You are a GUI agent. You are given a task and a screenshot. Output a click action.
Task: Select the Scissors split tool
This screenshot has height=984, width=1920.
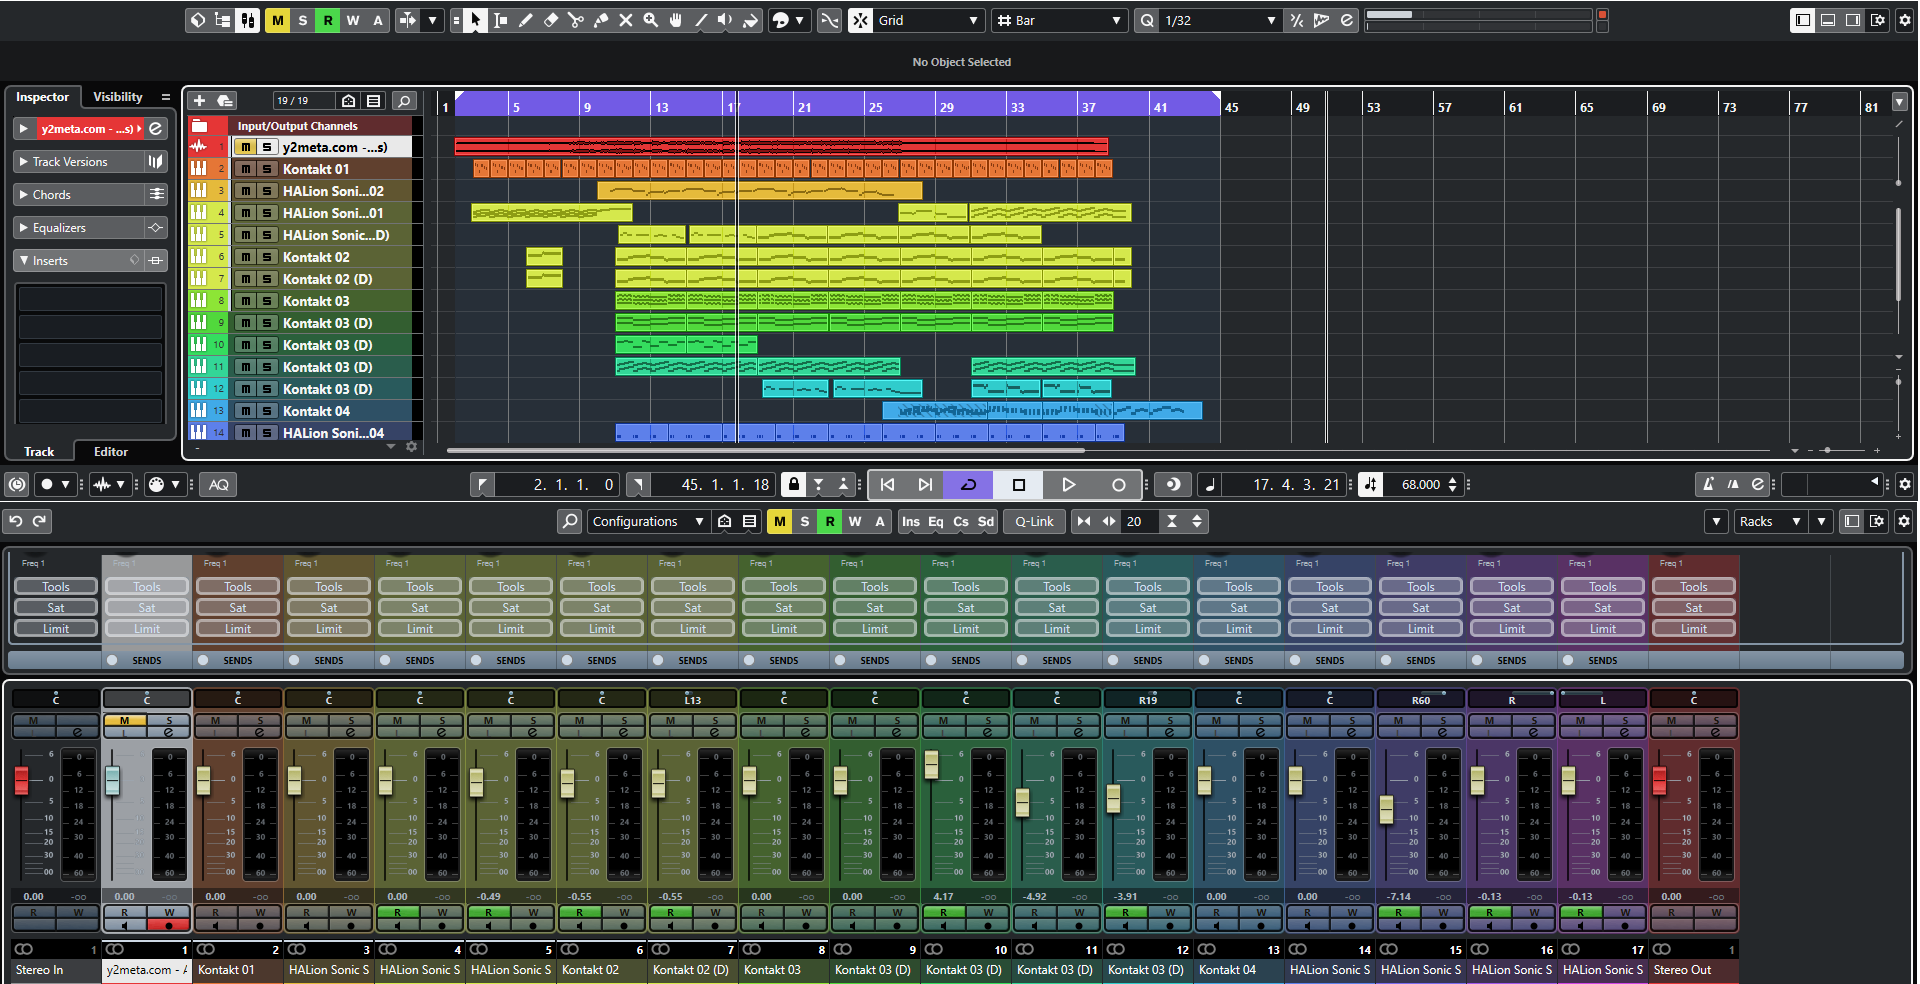coord(576,20)
